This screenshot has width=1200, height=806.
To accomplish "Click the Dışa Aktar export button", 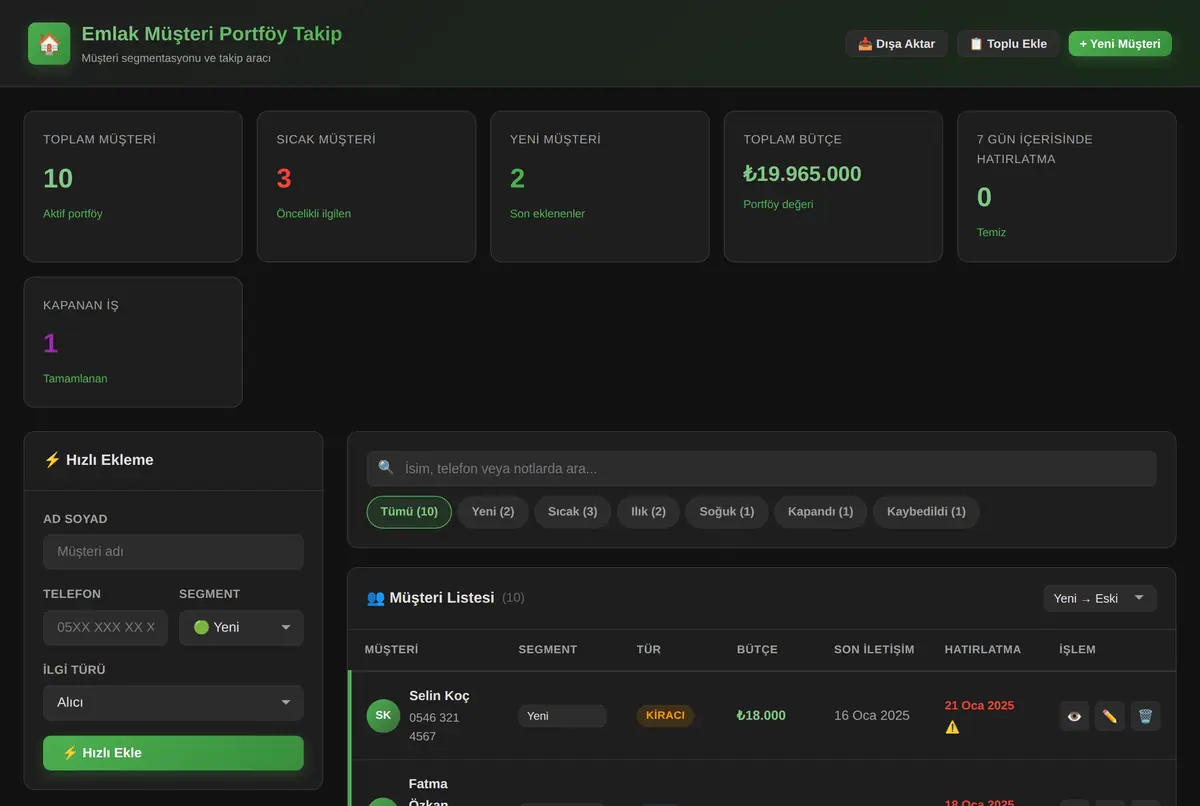I will click(x=897, y=44).
